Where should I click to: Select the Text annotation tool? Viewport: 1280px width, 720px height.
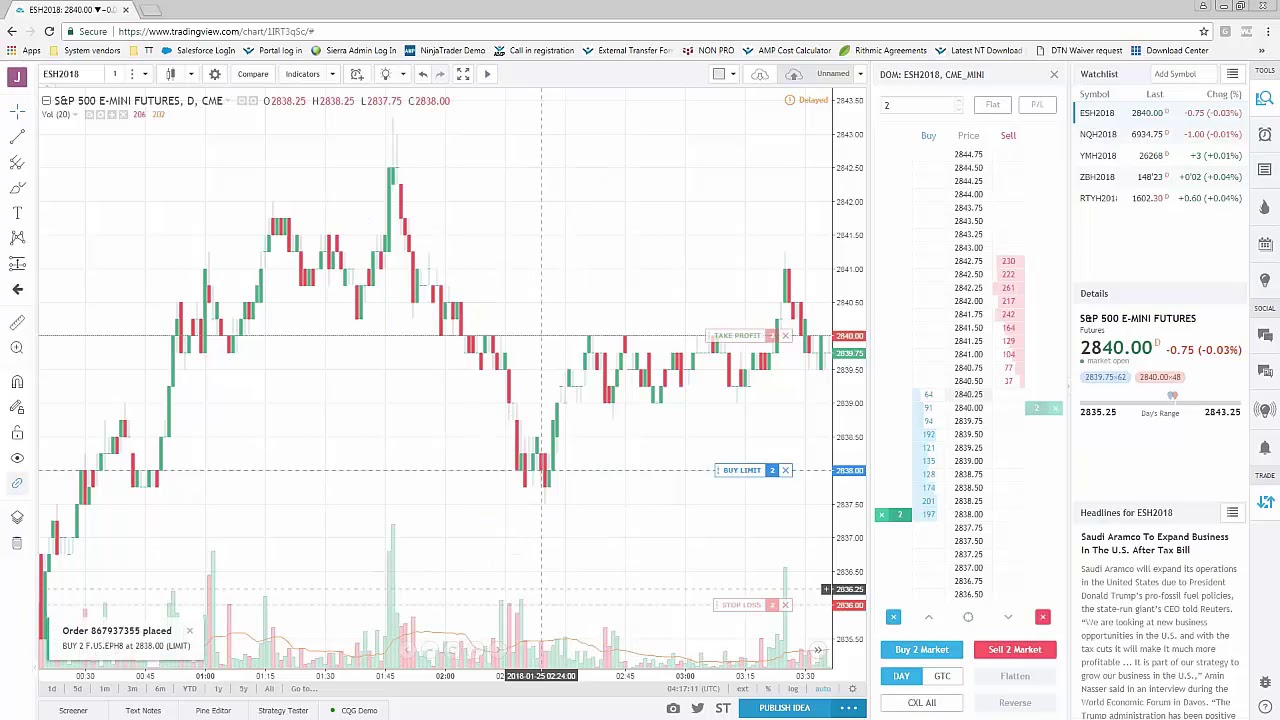pos(17,213)
